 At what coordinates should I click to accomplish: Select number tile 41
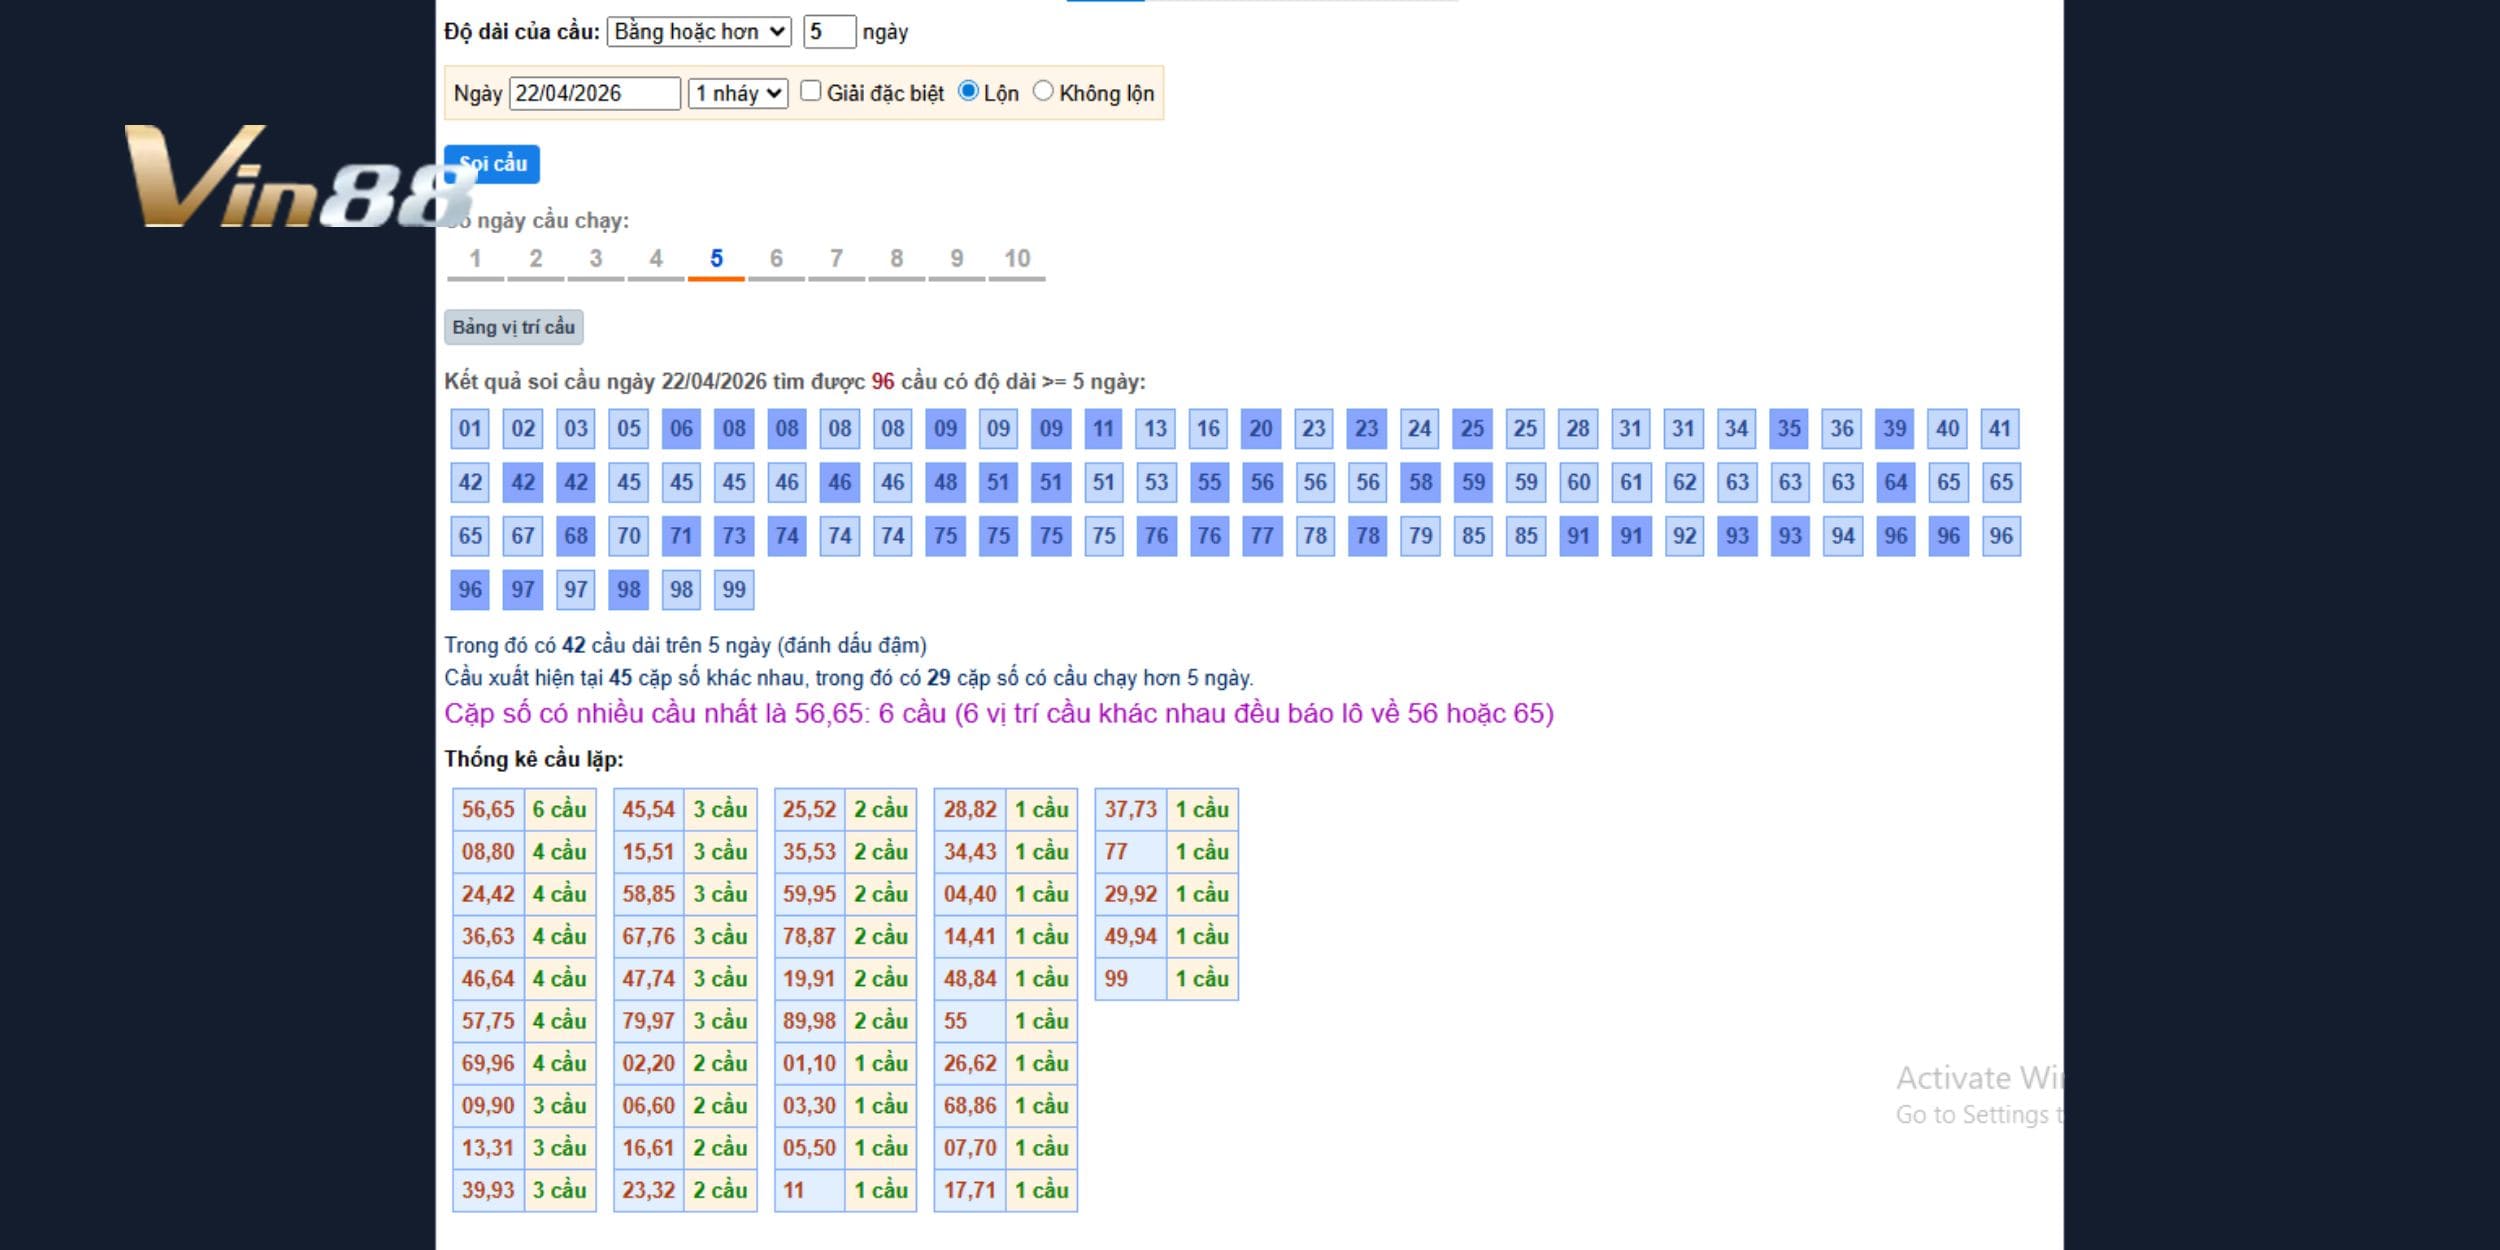coord(2000,429)
